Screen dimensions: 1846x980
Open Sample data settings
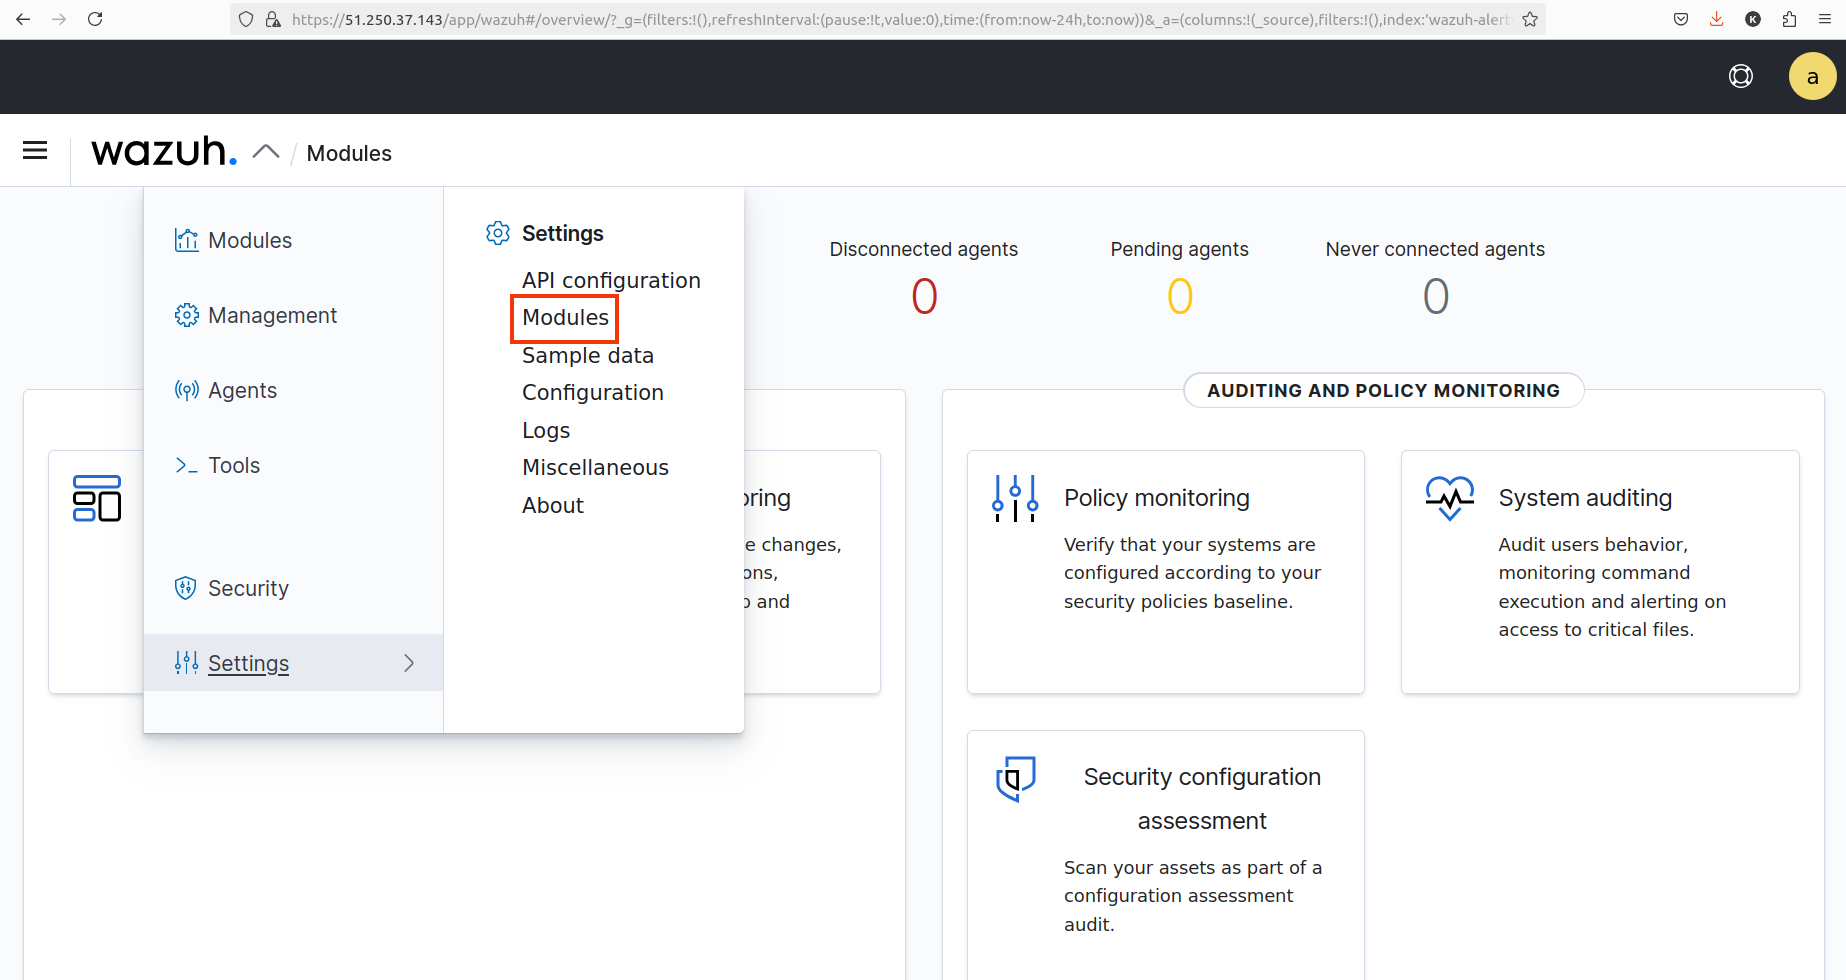click(588, 355)
